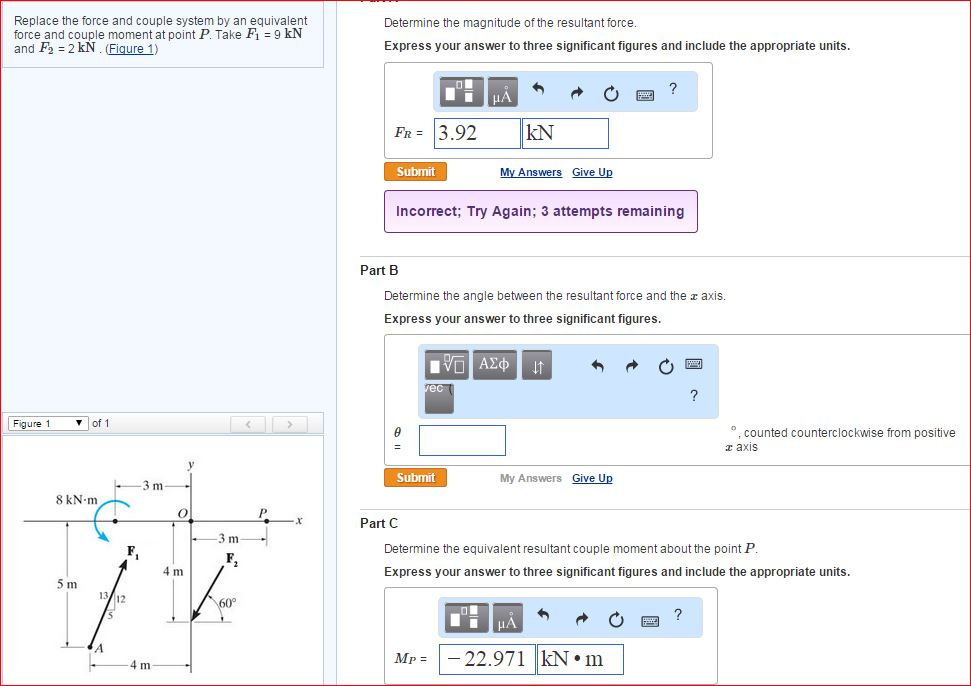Viewport: 971px width, 686px height.
Task: Reset the FR answer field
Action: click(611, 91)
